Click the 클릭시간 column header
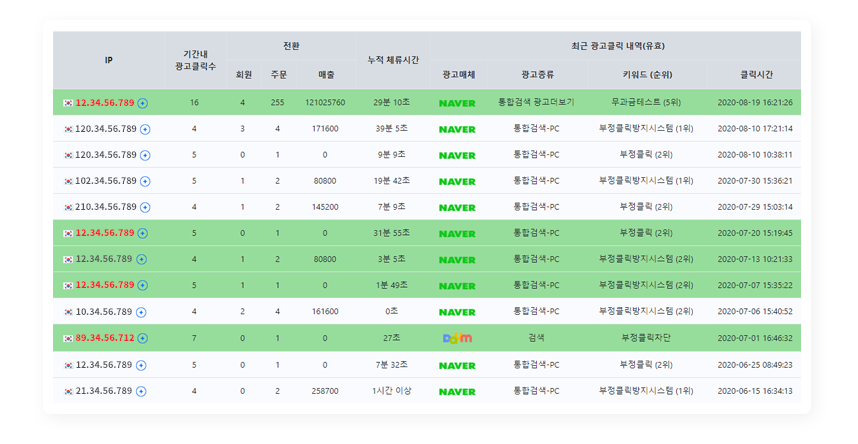Viewport: 858px width, 444px height. click(756, 74)
